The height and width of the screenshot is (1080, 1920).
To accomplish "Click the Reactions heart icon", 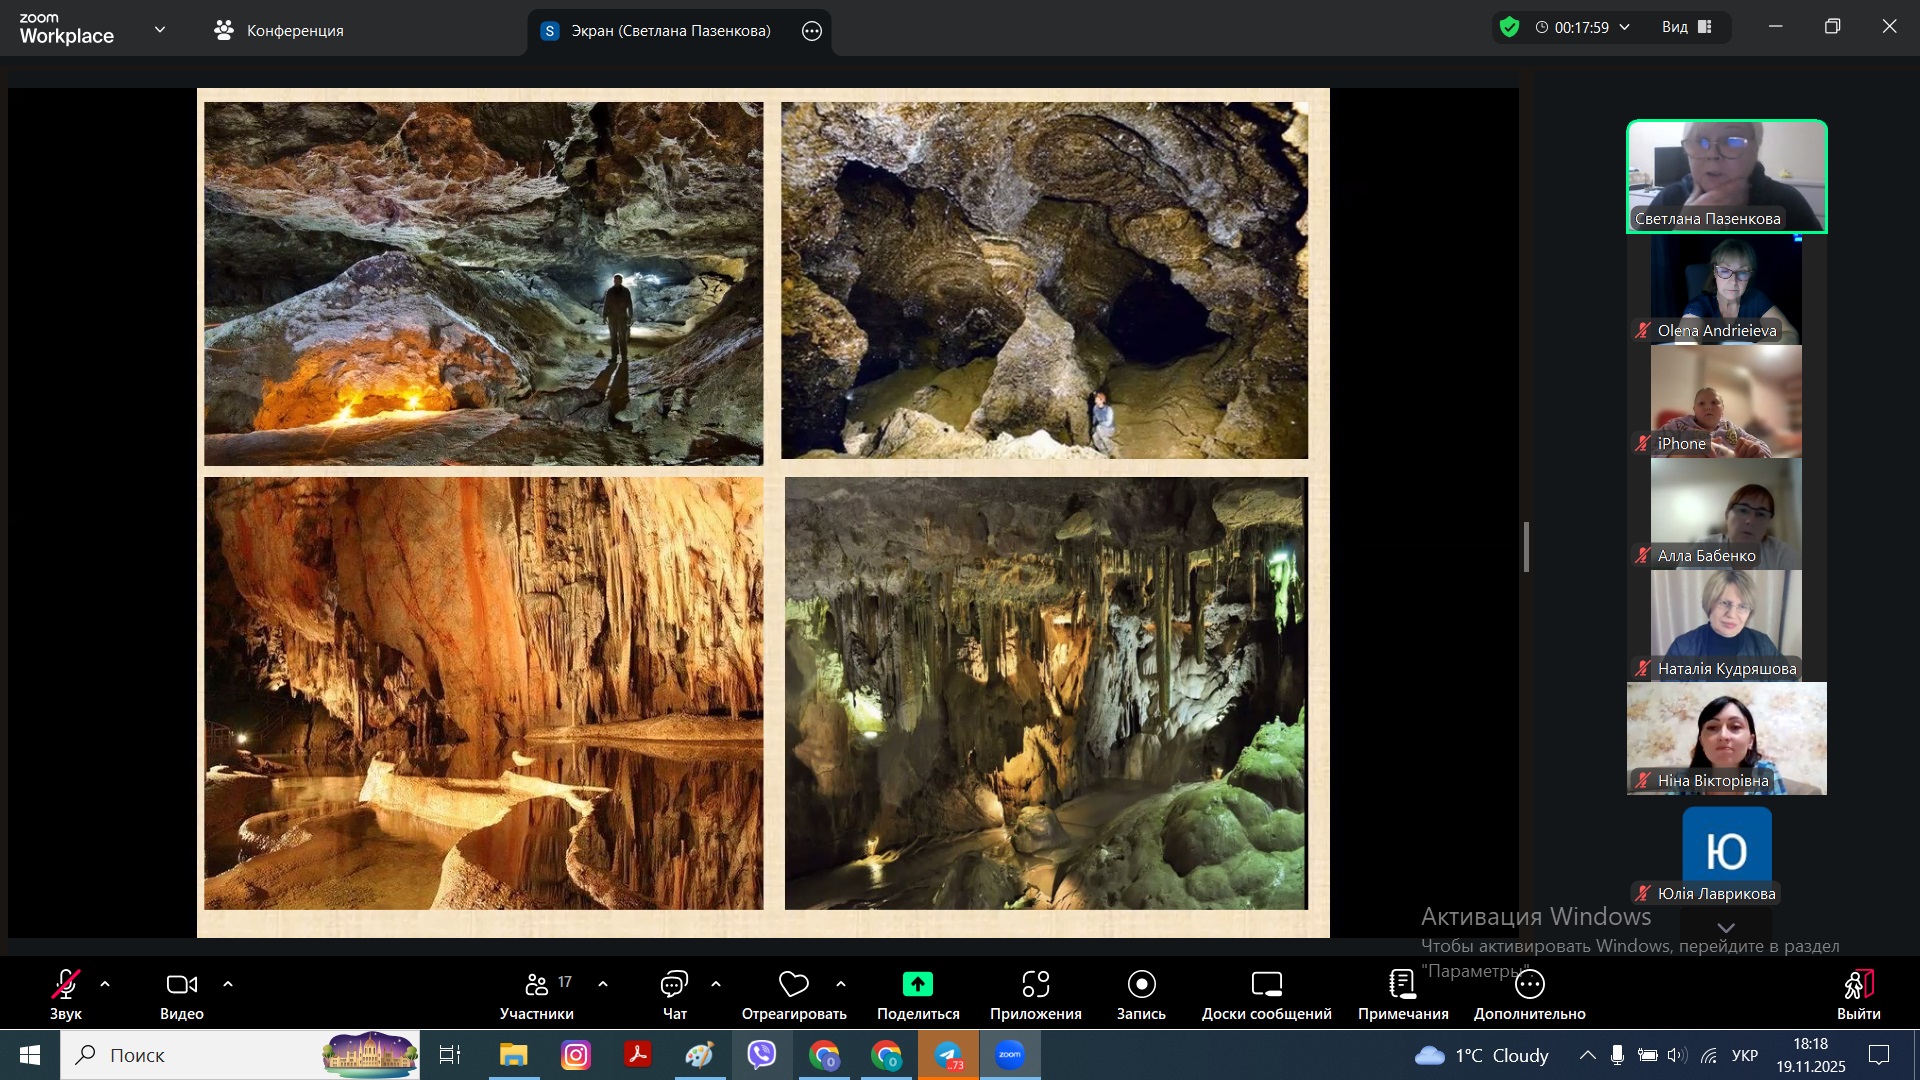I will click(793, 985).
